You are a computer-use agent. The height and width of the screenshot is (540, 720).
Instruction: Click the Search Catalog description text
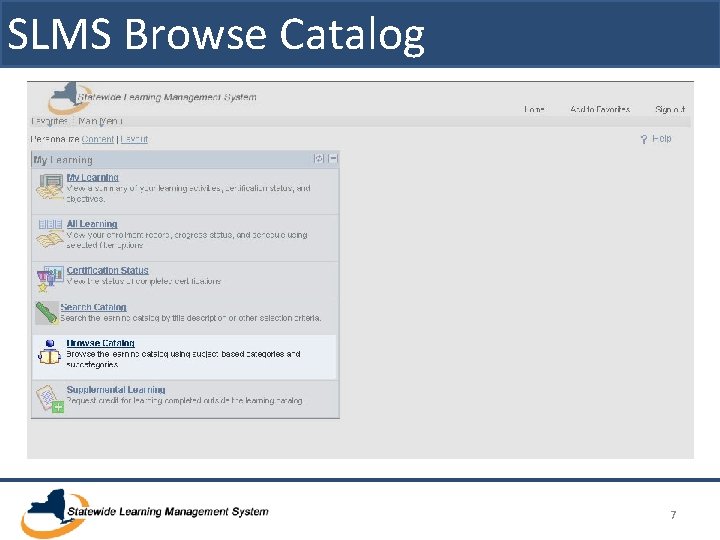[191, 318]
